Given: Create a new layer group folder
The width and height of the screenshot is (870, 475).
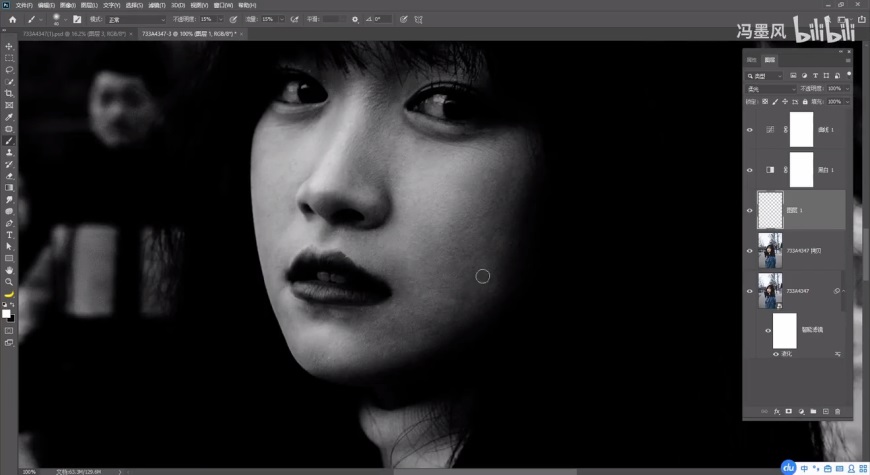Looking at the screenshot, I should 813,412.
